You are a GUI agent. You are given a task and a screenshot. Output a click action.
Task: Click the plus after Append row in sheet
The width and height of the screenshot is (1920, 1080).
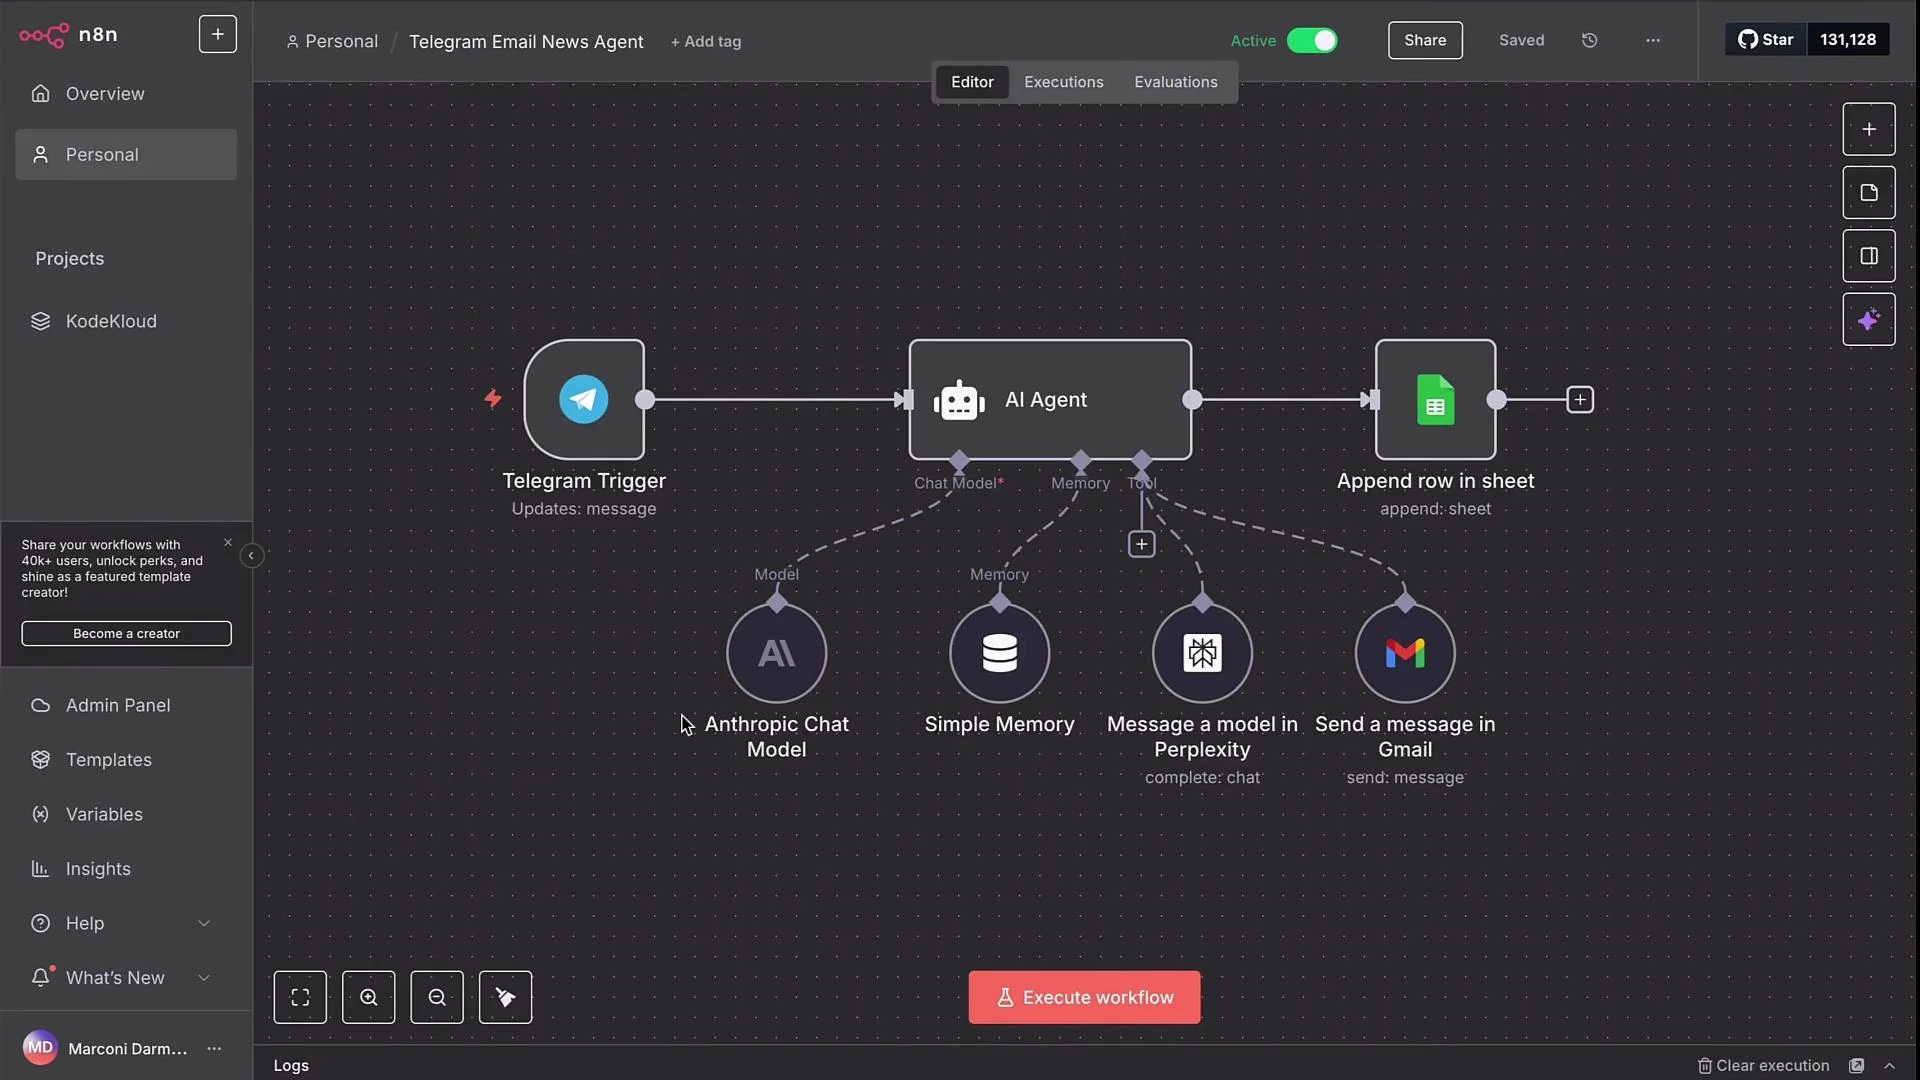1580,400
